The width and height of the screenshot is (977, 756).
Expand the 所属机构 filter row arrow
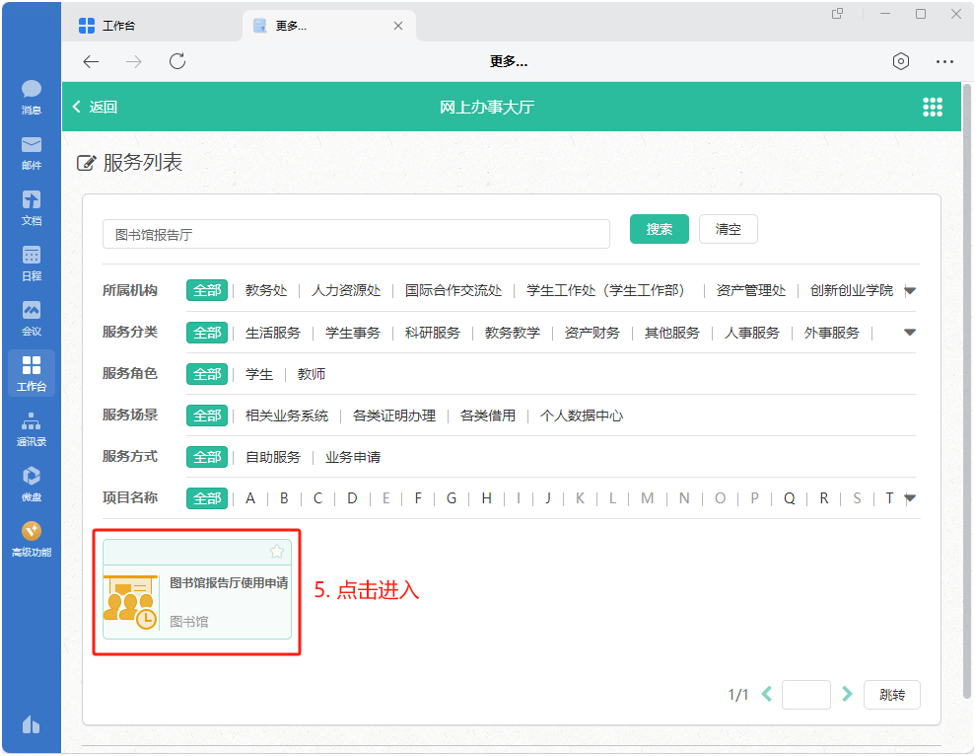click(910, 291)
